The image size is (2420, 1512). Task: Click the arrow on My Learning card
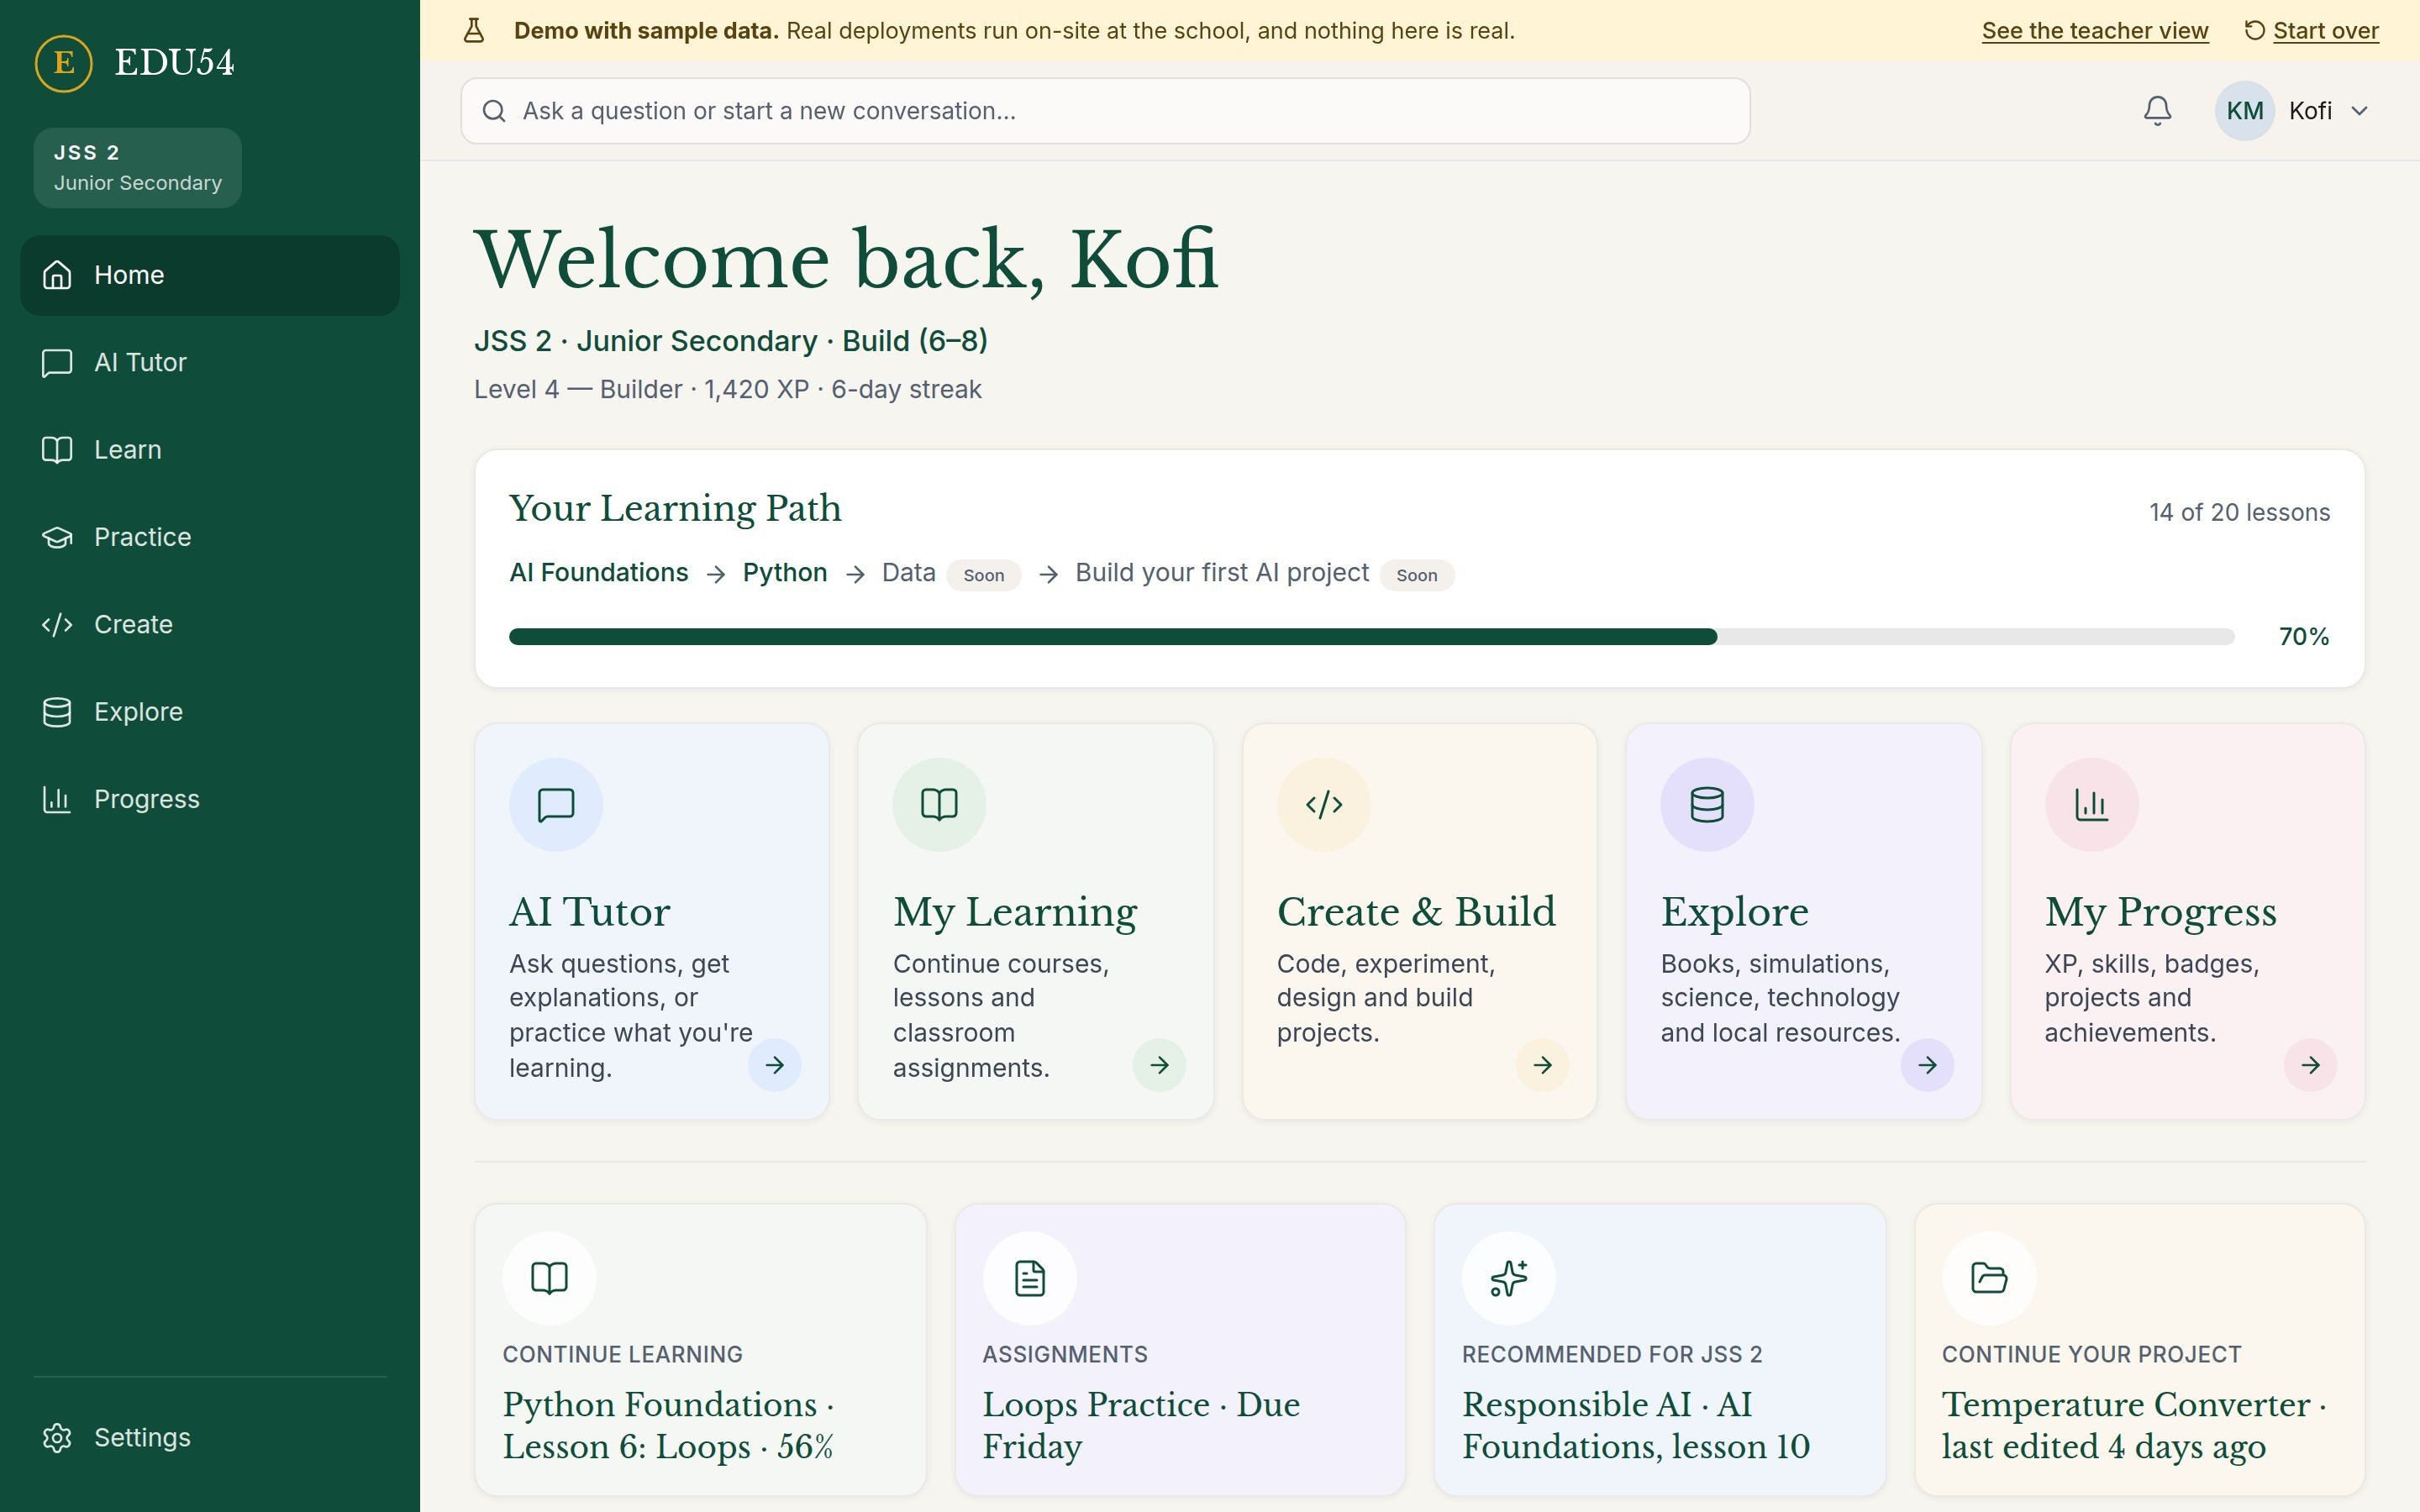(x=1159, y=1065)
